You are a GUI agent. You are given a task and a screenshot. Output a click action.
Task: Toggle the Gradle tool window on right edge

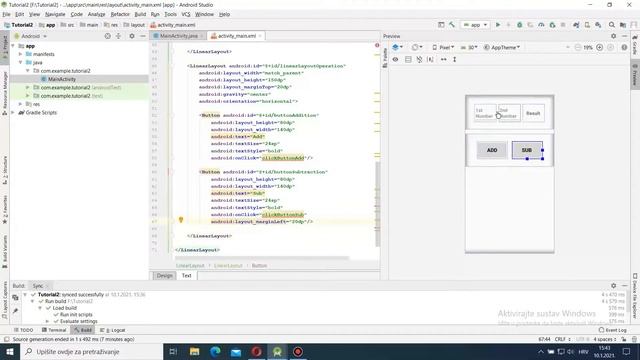(x=635, y=45)
